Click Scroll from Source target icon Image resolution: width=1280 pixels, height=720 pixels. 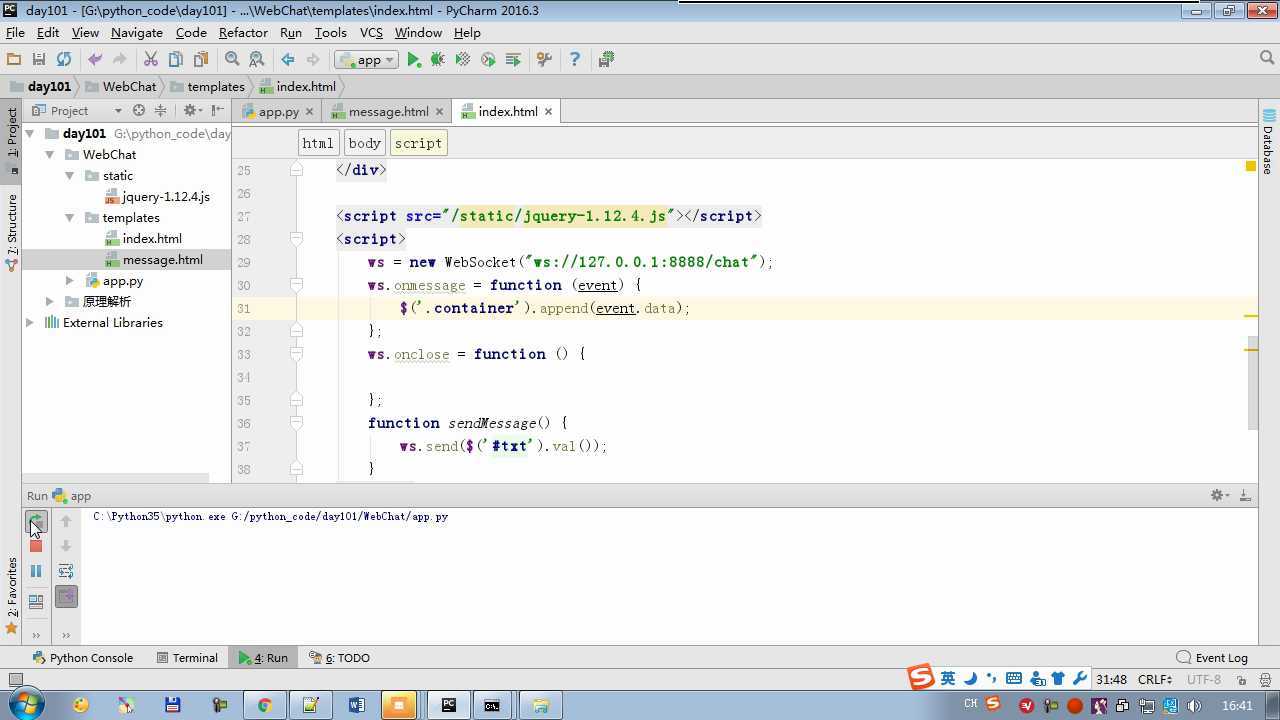point(139,111)
